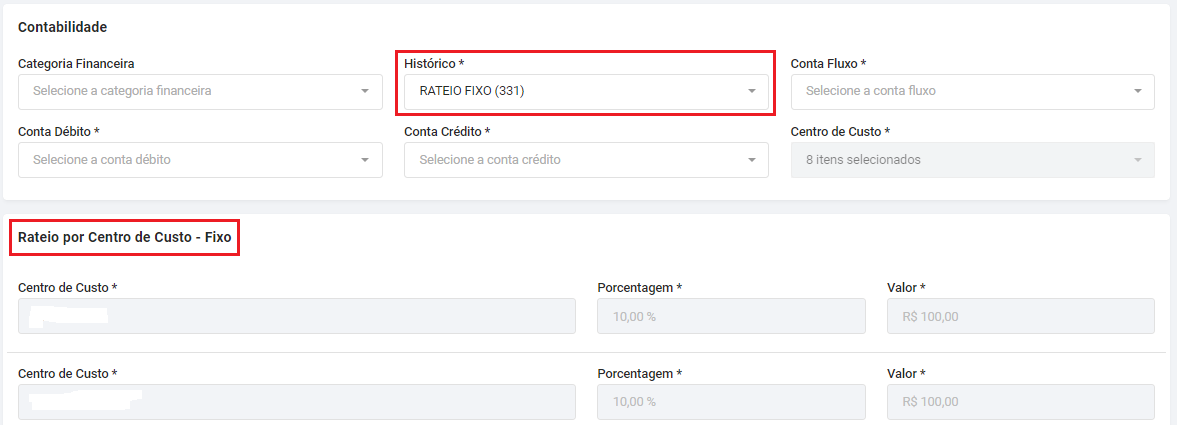Screen dimensions: 1177x425
Task: Select the Conta Débito combo box
Action: tap(190, 160)
